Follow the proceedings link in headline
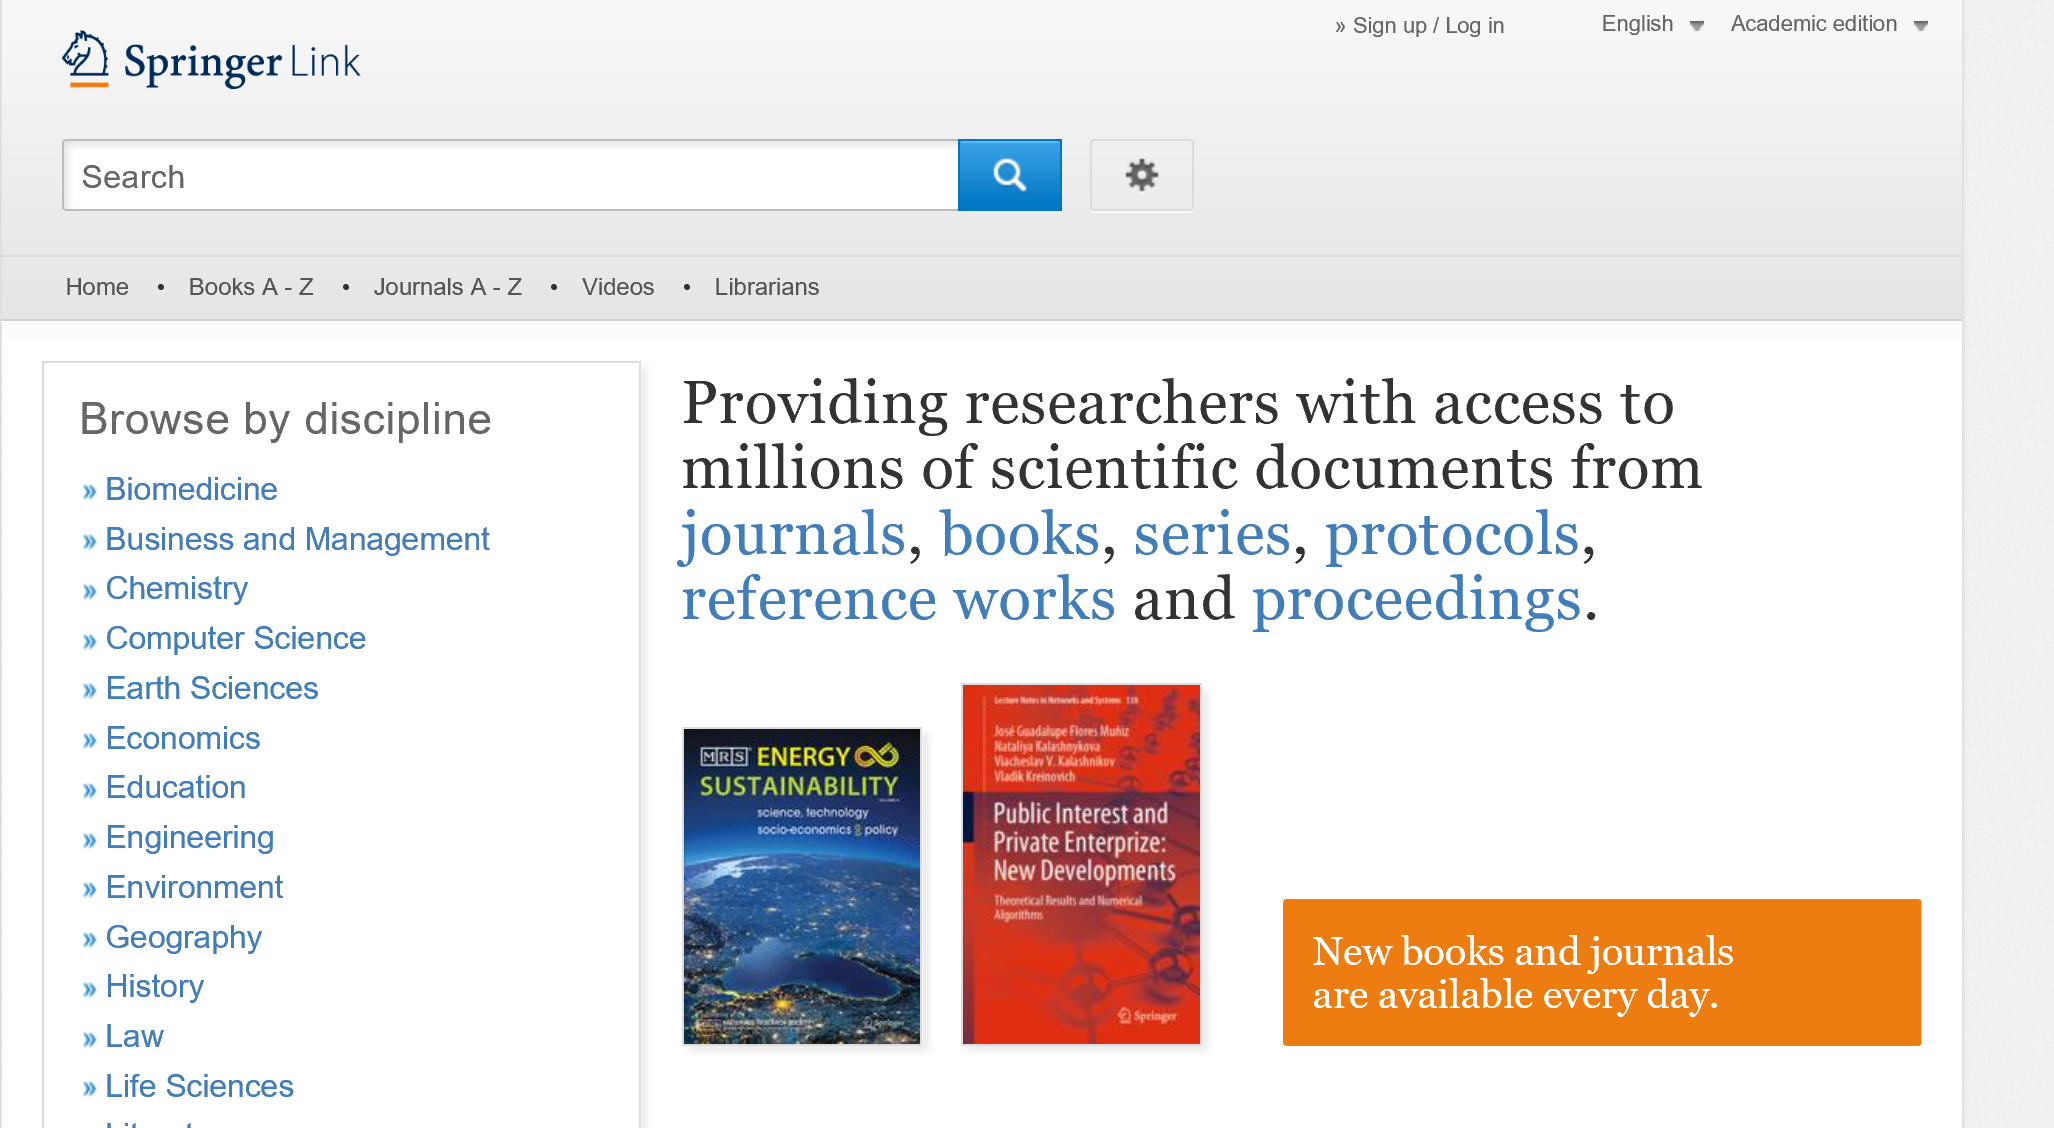2054x1128 pixels. point(1417,600)
